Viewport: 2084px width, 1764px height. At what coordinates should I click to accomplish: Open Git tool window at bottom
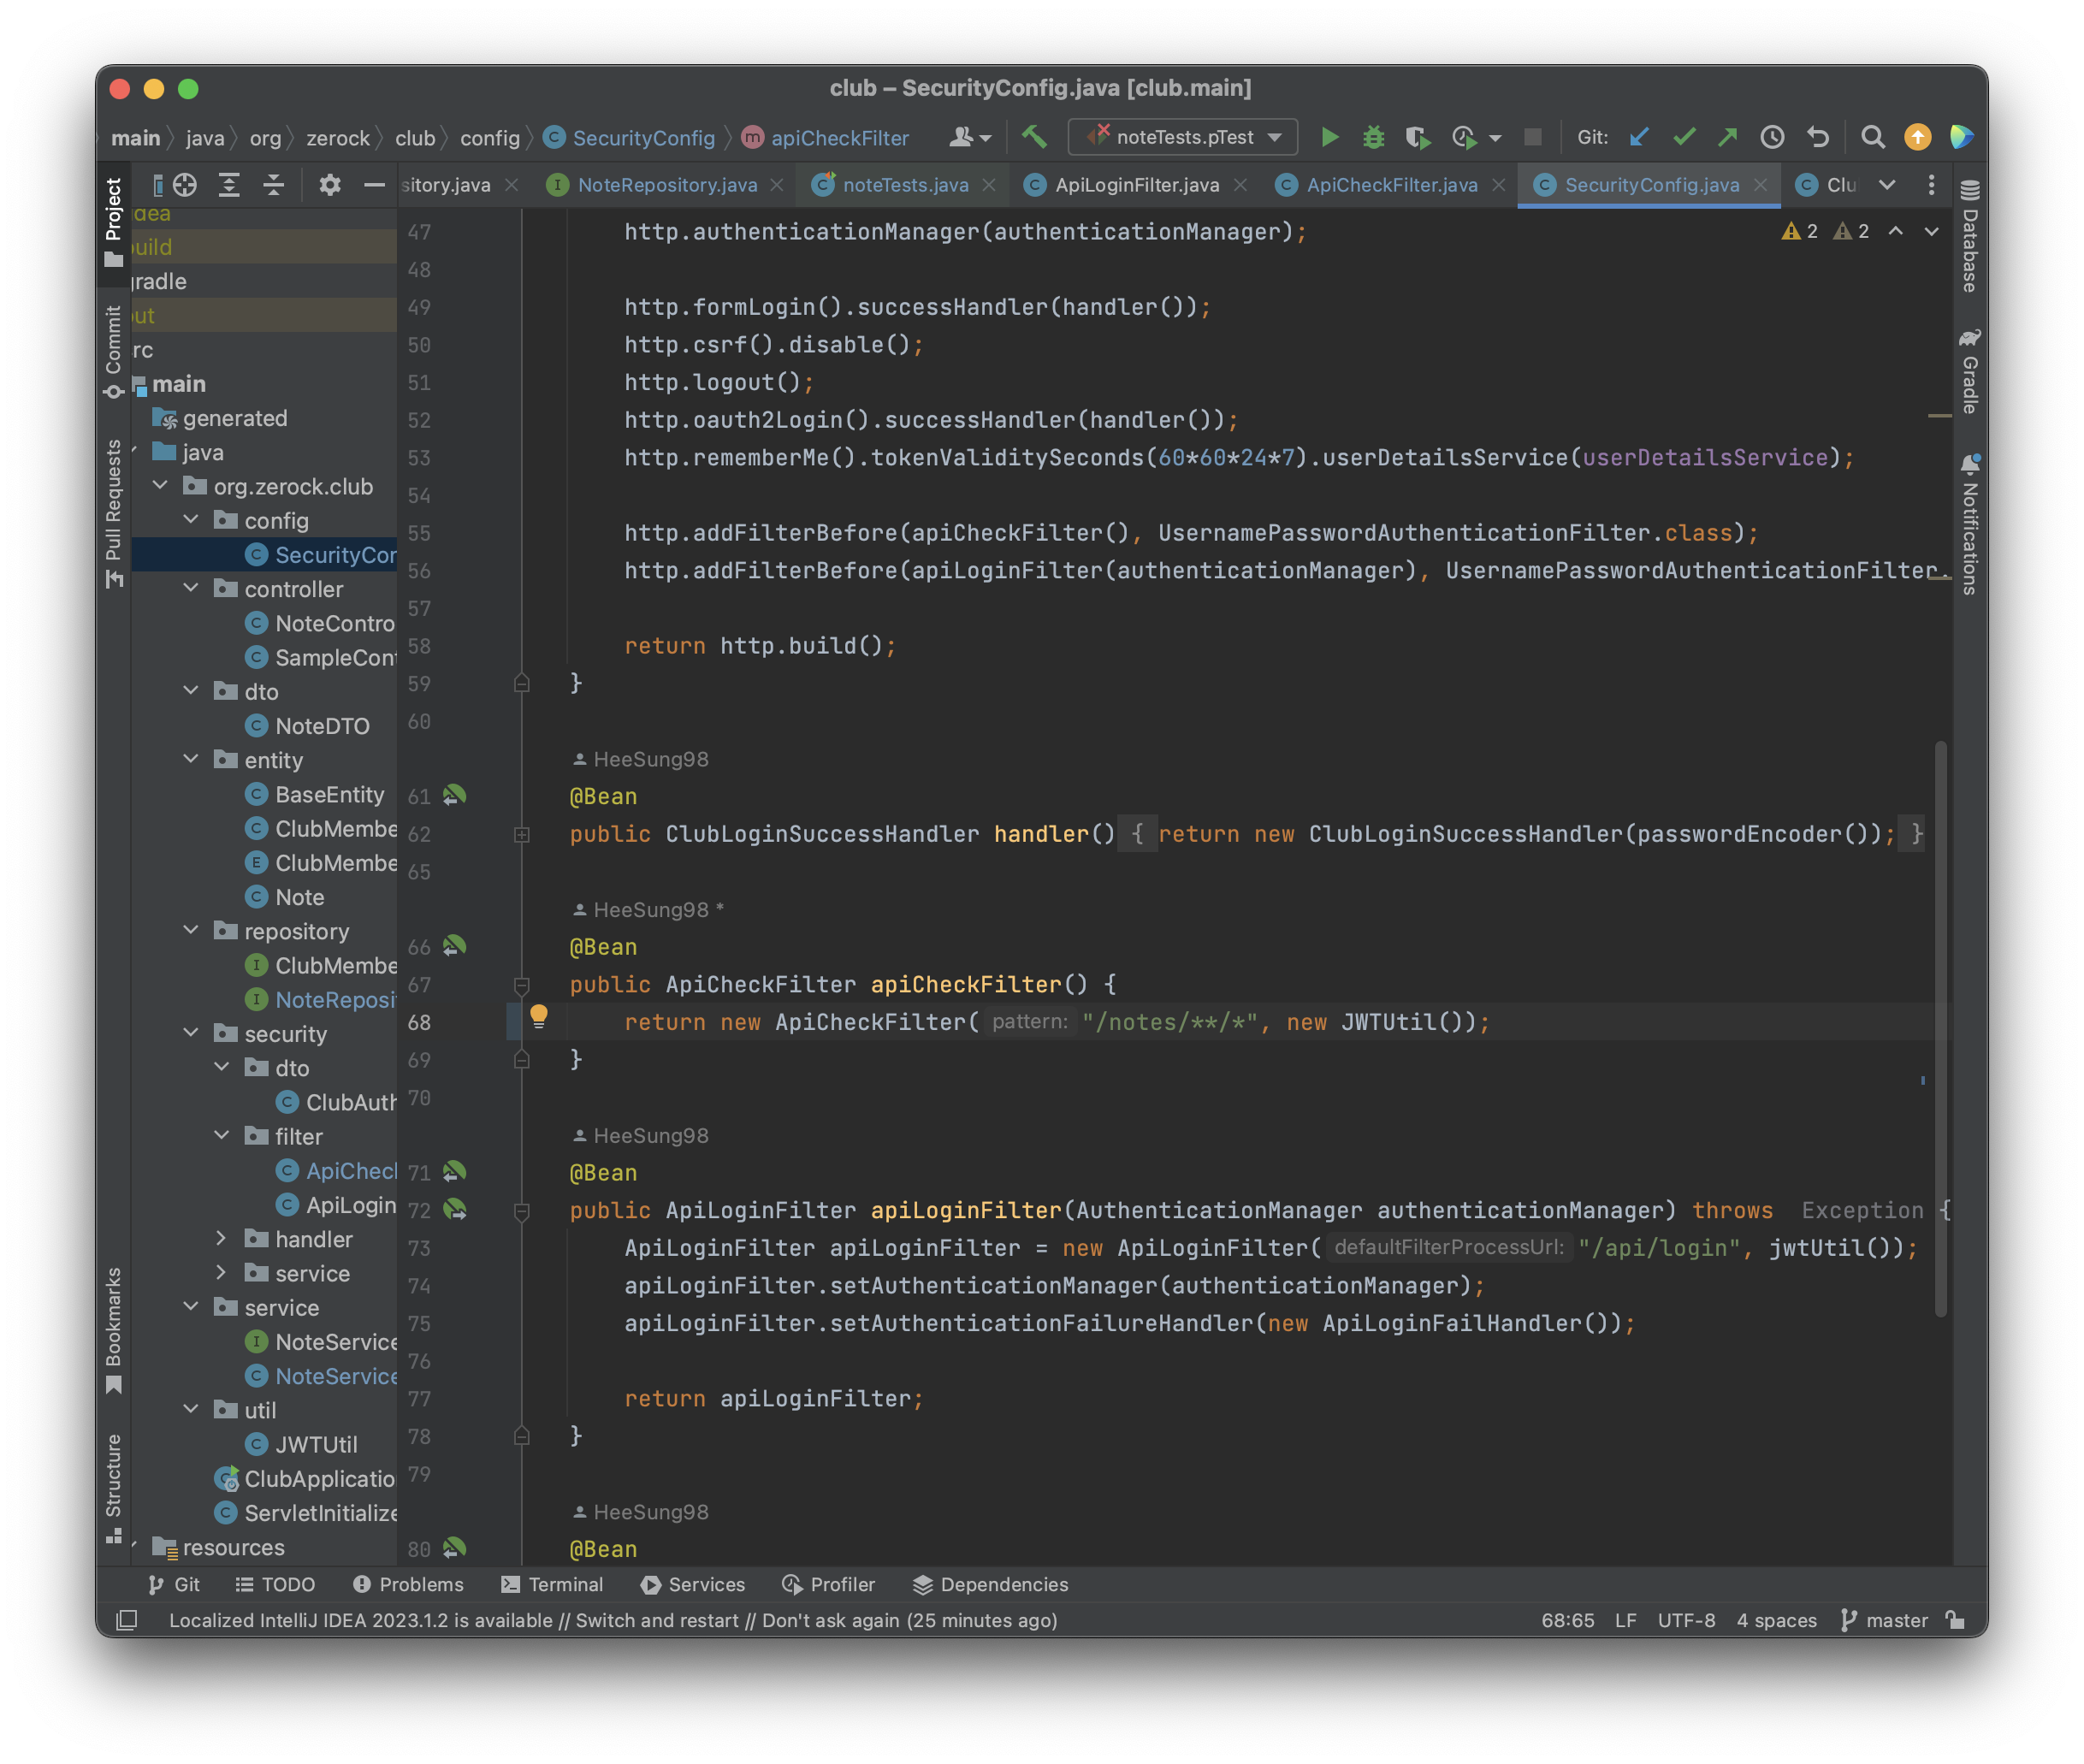click(173, 1584)
